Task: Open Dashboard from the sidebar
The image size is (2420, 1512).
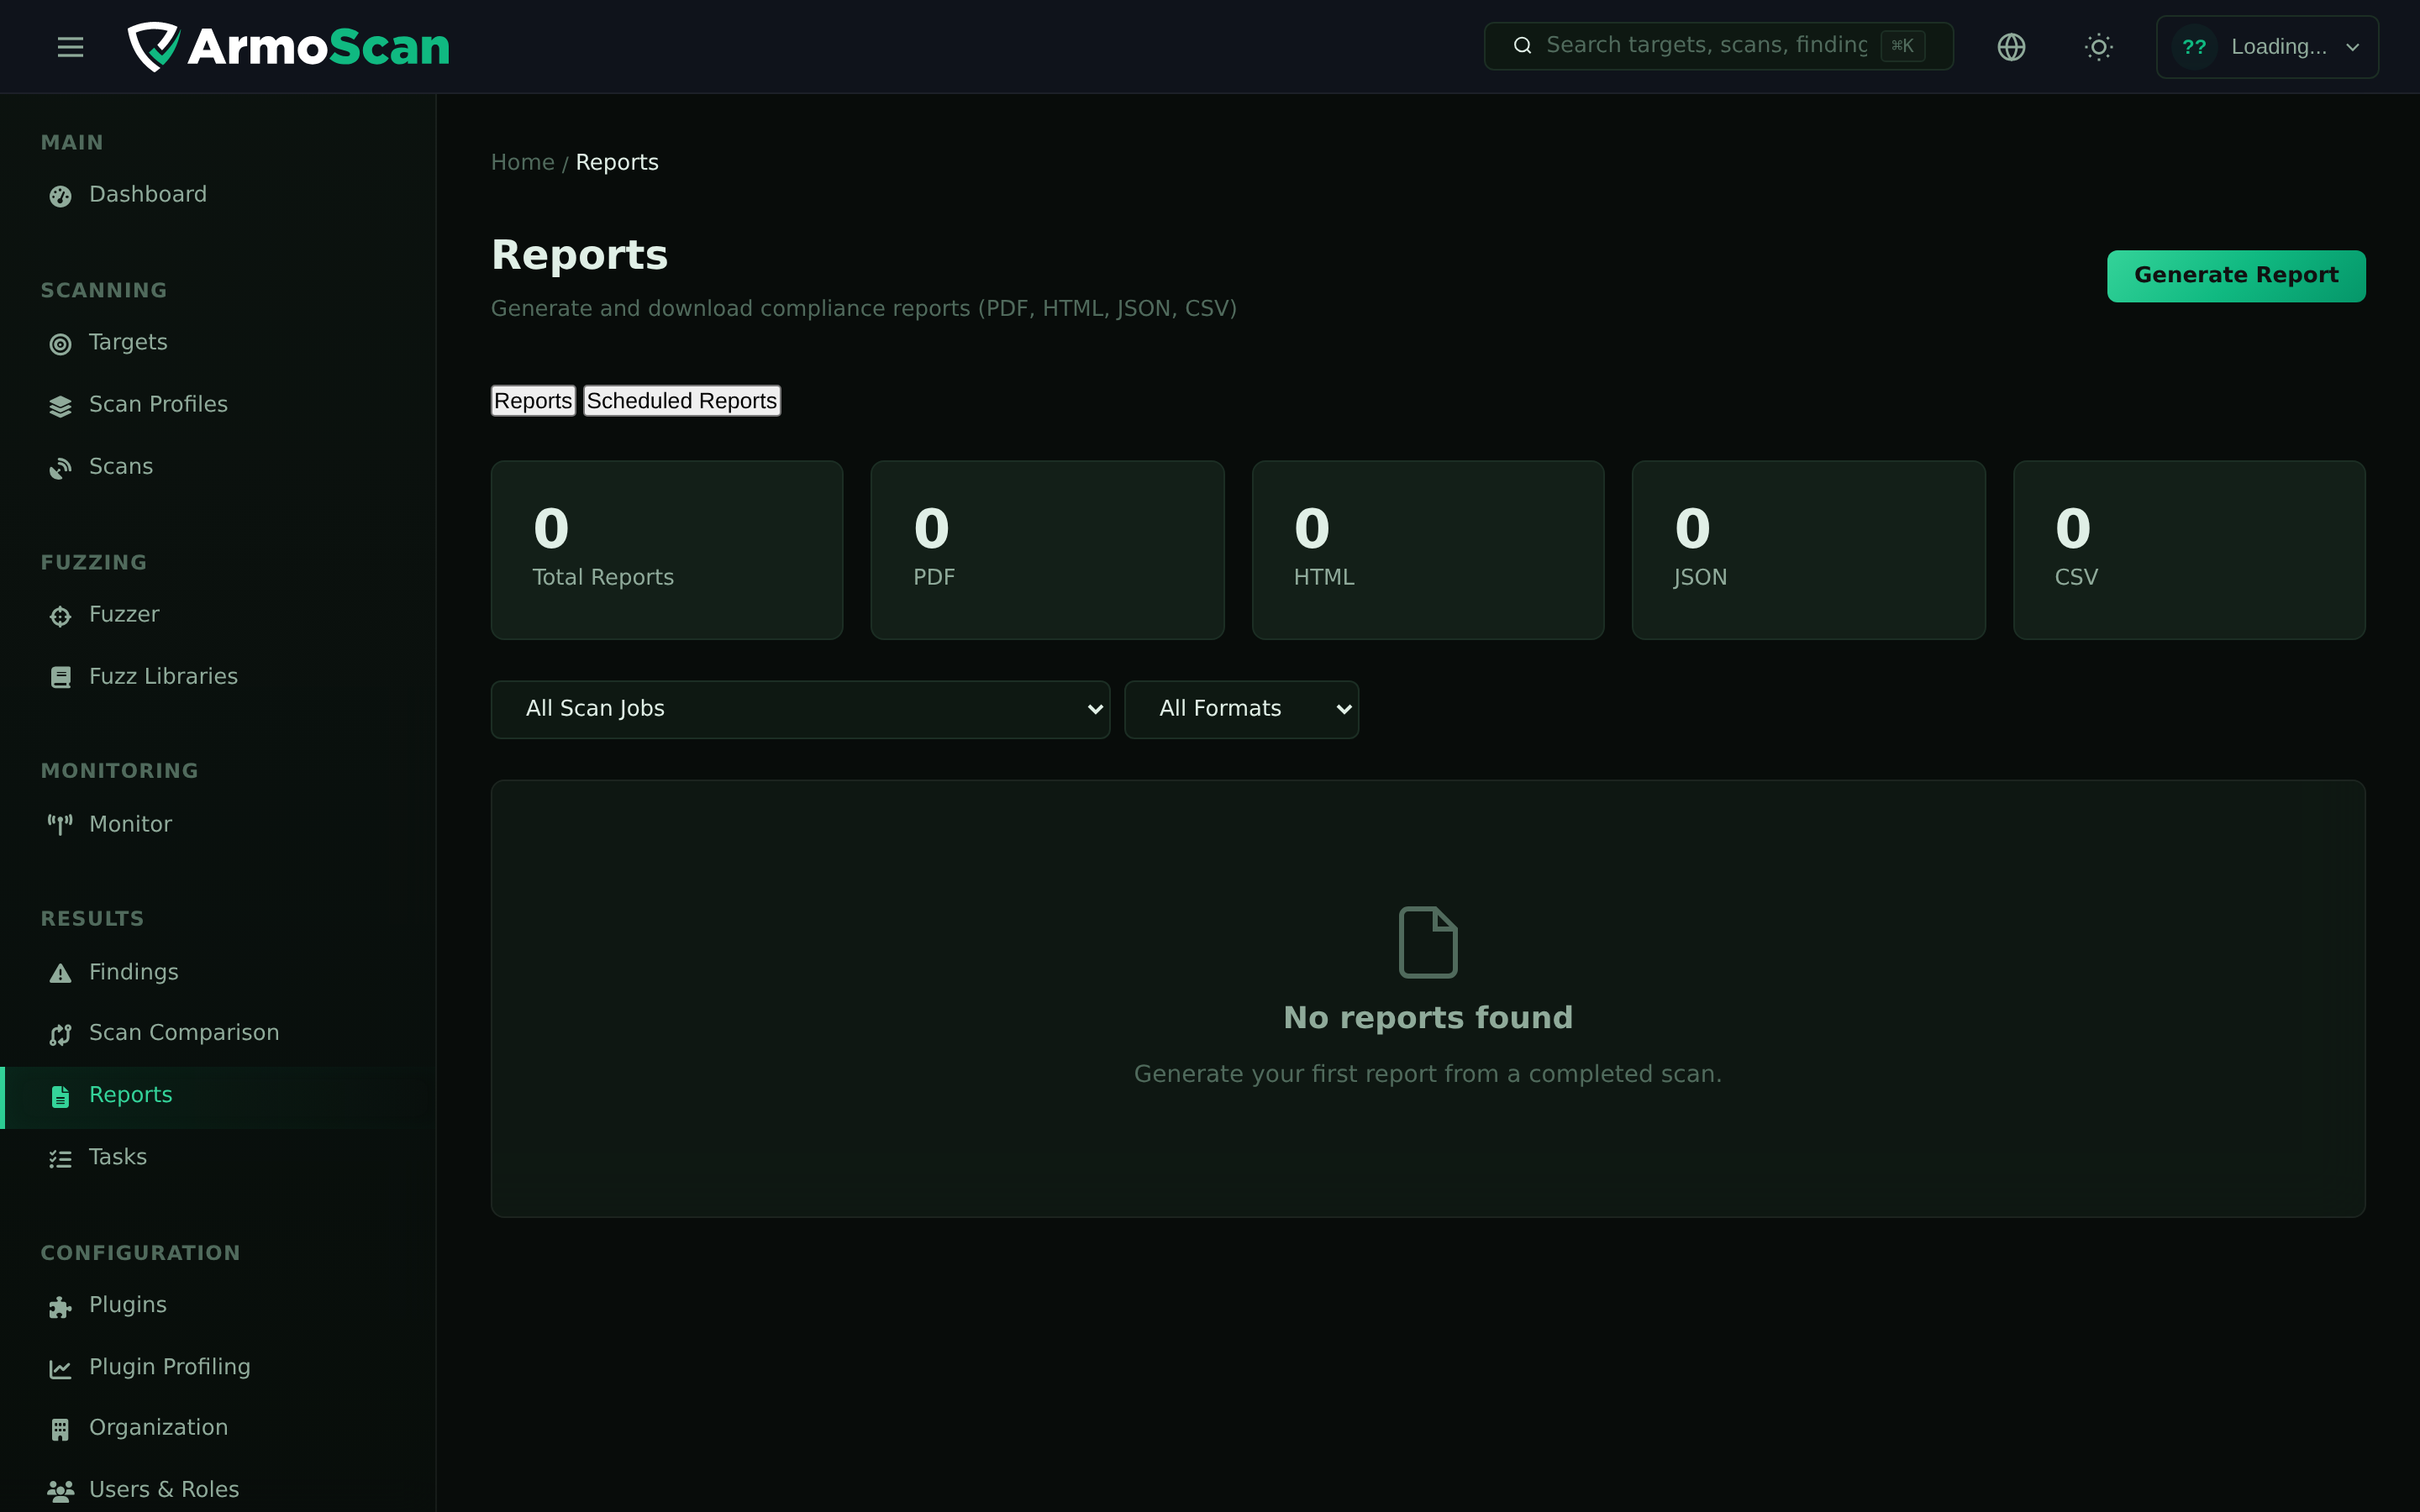Action: (x=218, y=195)
